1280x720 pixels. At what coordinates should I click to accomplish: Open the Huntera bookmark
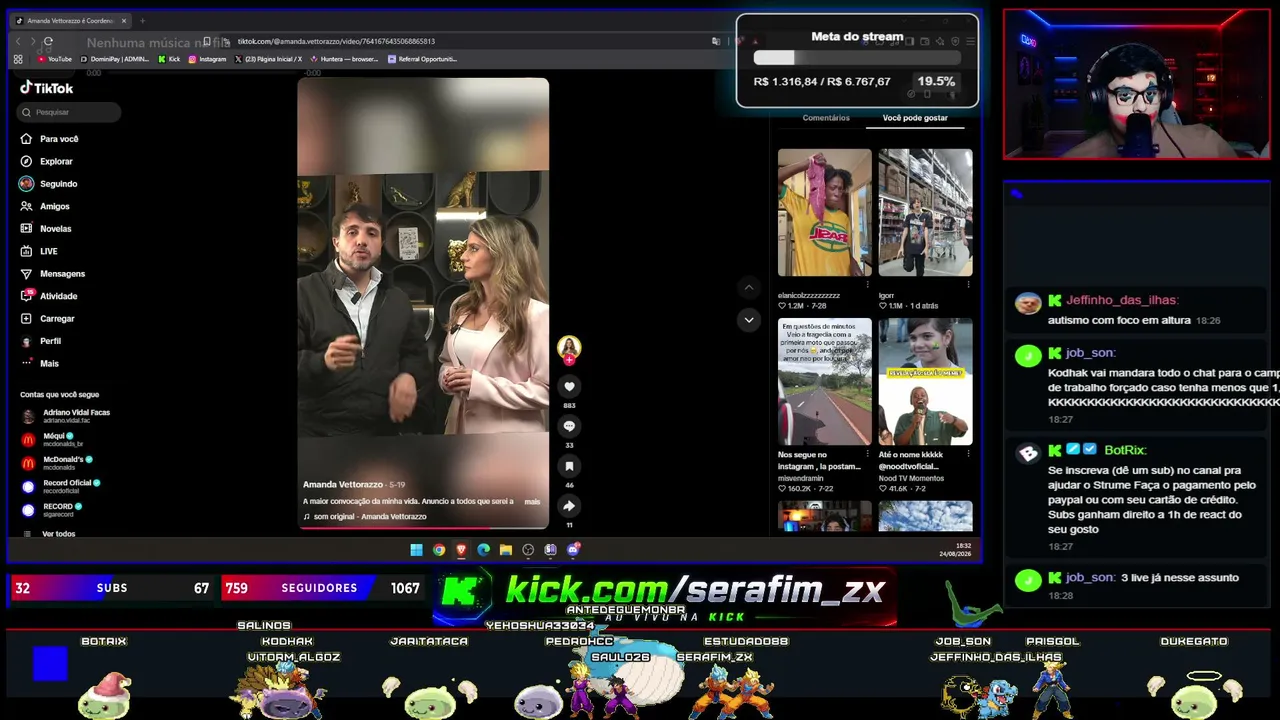pos(344,59)
